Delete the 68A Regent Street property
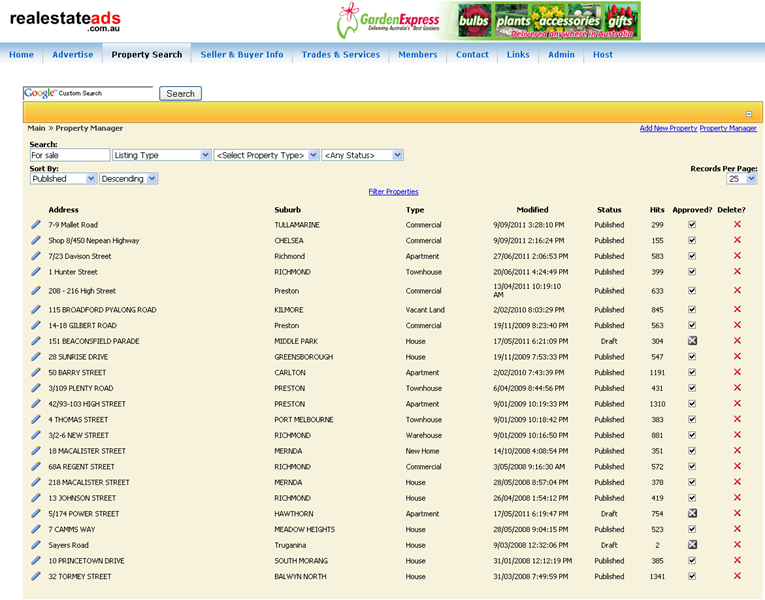This screenshot has width=765, height=600. pos(737,466)
